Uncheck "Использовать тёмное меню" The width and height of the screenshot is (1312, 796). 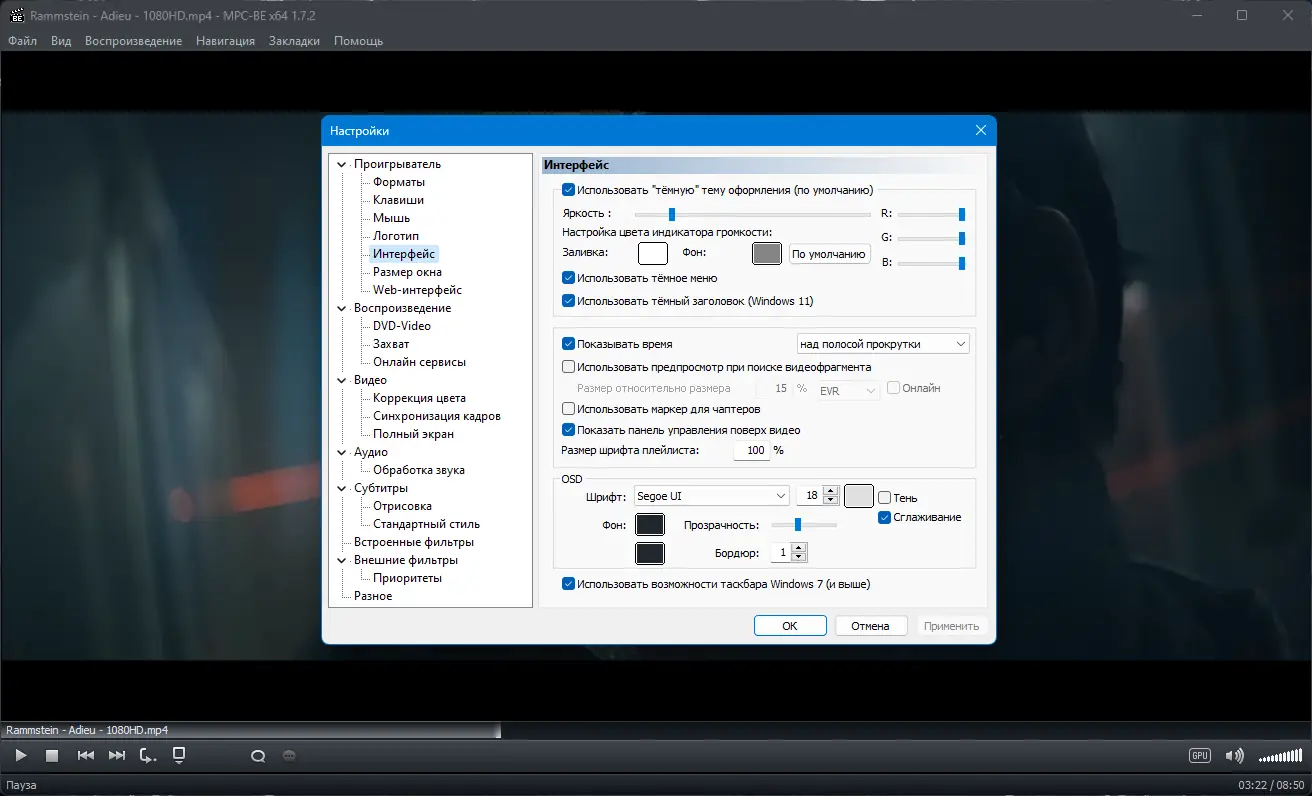pyautogui.click(x=568, y=278)
